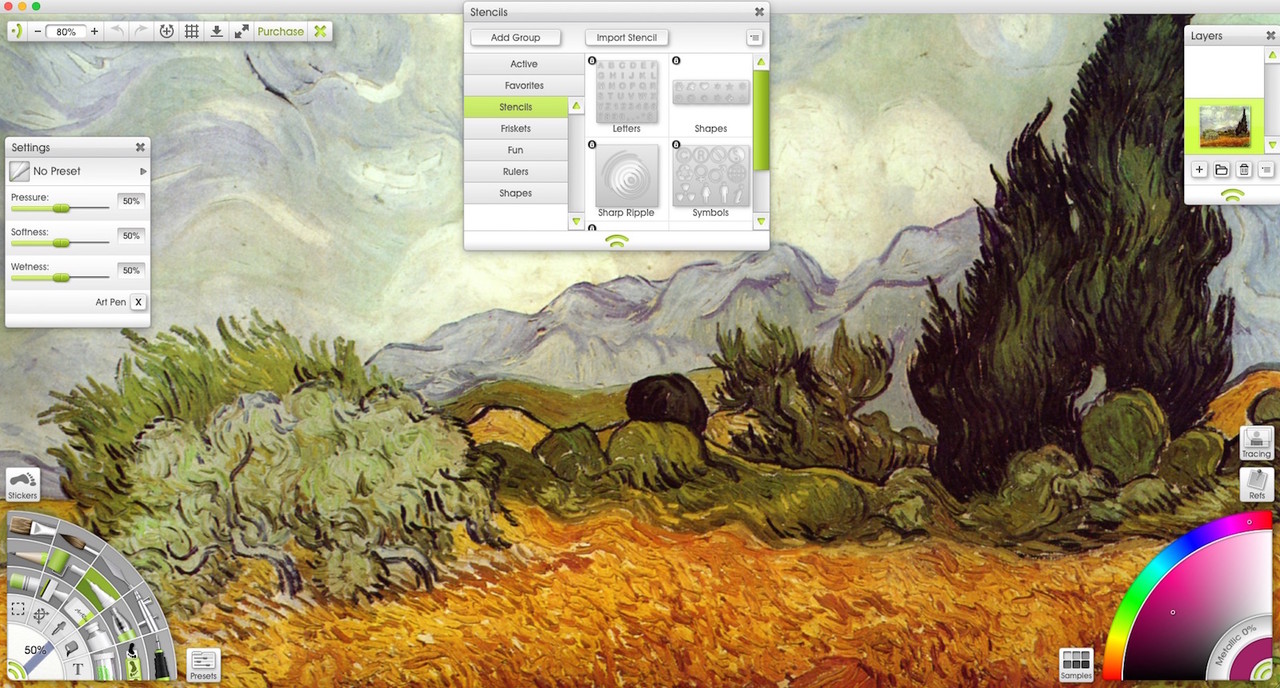
Task: Select the Eraser tool
Action: pyautogui.click(x=78, y=613)
